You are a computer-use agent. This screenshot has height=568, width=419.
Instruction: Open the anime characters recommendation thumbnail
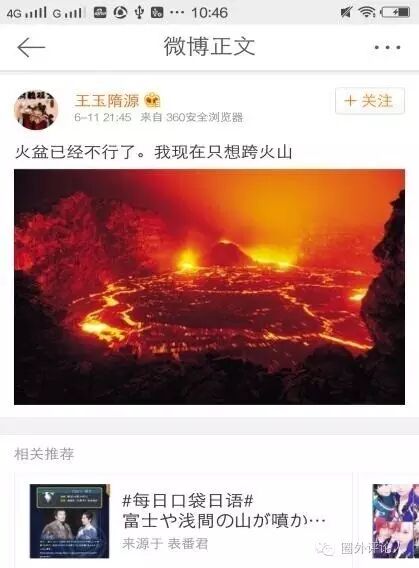click(395, 521)
